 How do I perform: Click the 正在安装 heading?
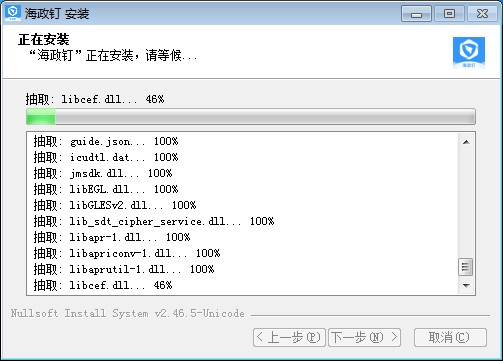(x=44, y=39)
